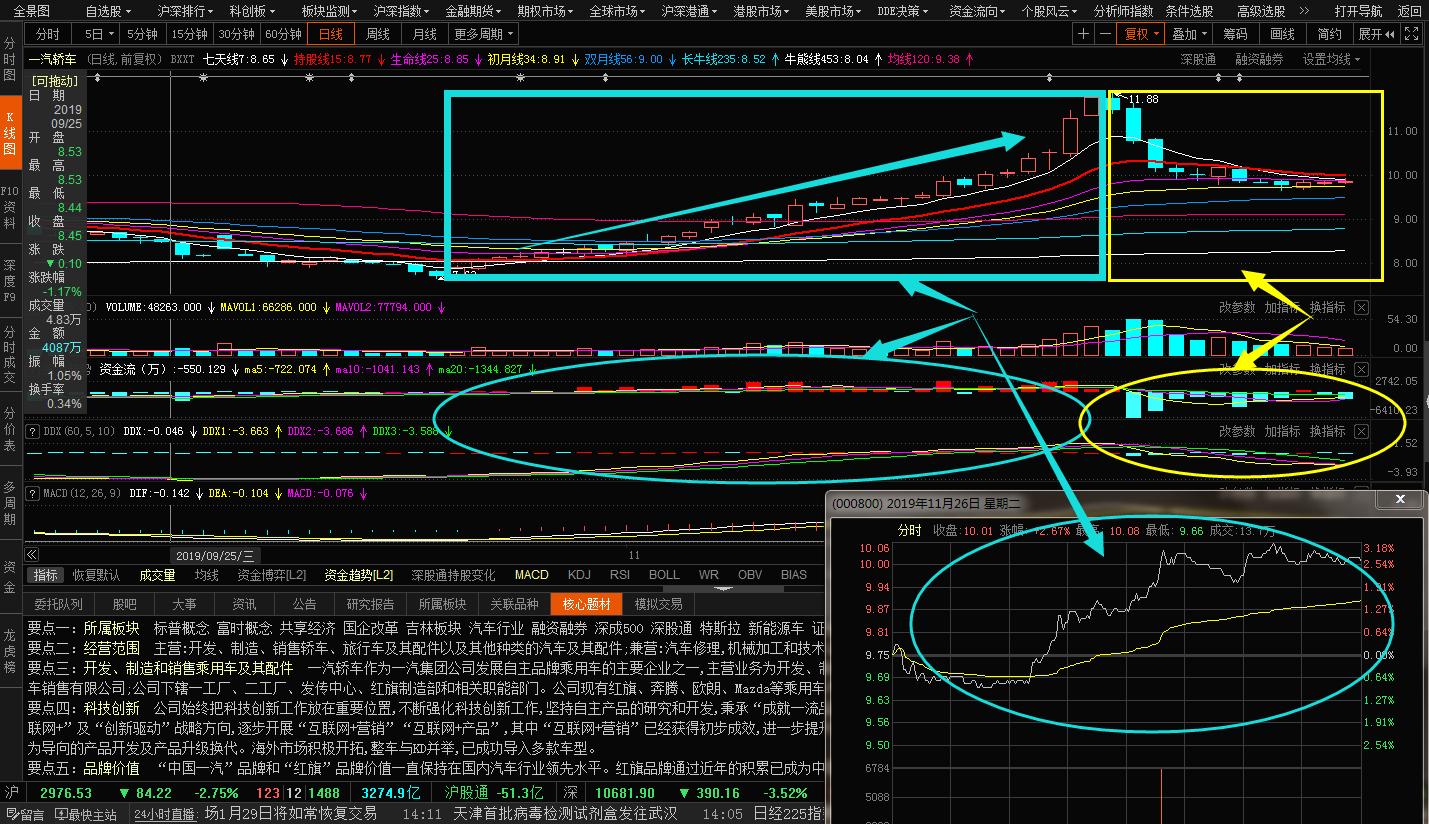1429x824 pixels.
Task: Click 恢复默认 in the indicator bar
Action: pos(97,575)
